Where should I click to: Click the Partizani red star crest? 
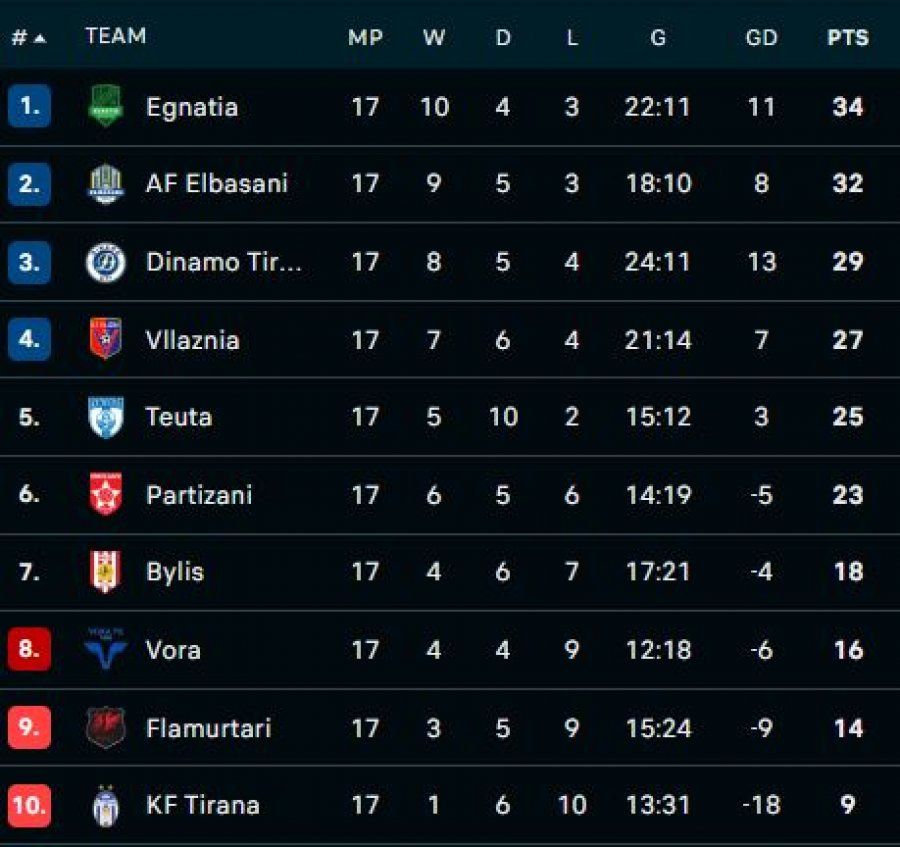[105, 494]
